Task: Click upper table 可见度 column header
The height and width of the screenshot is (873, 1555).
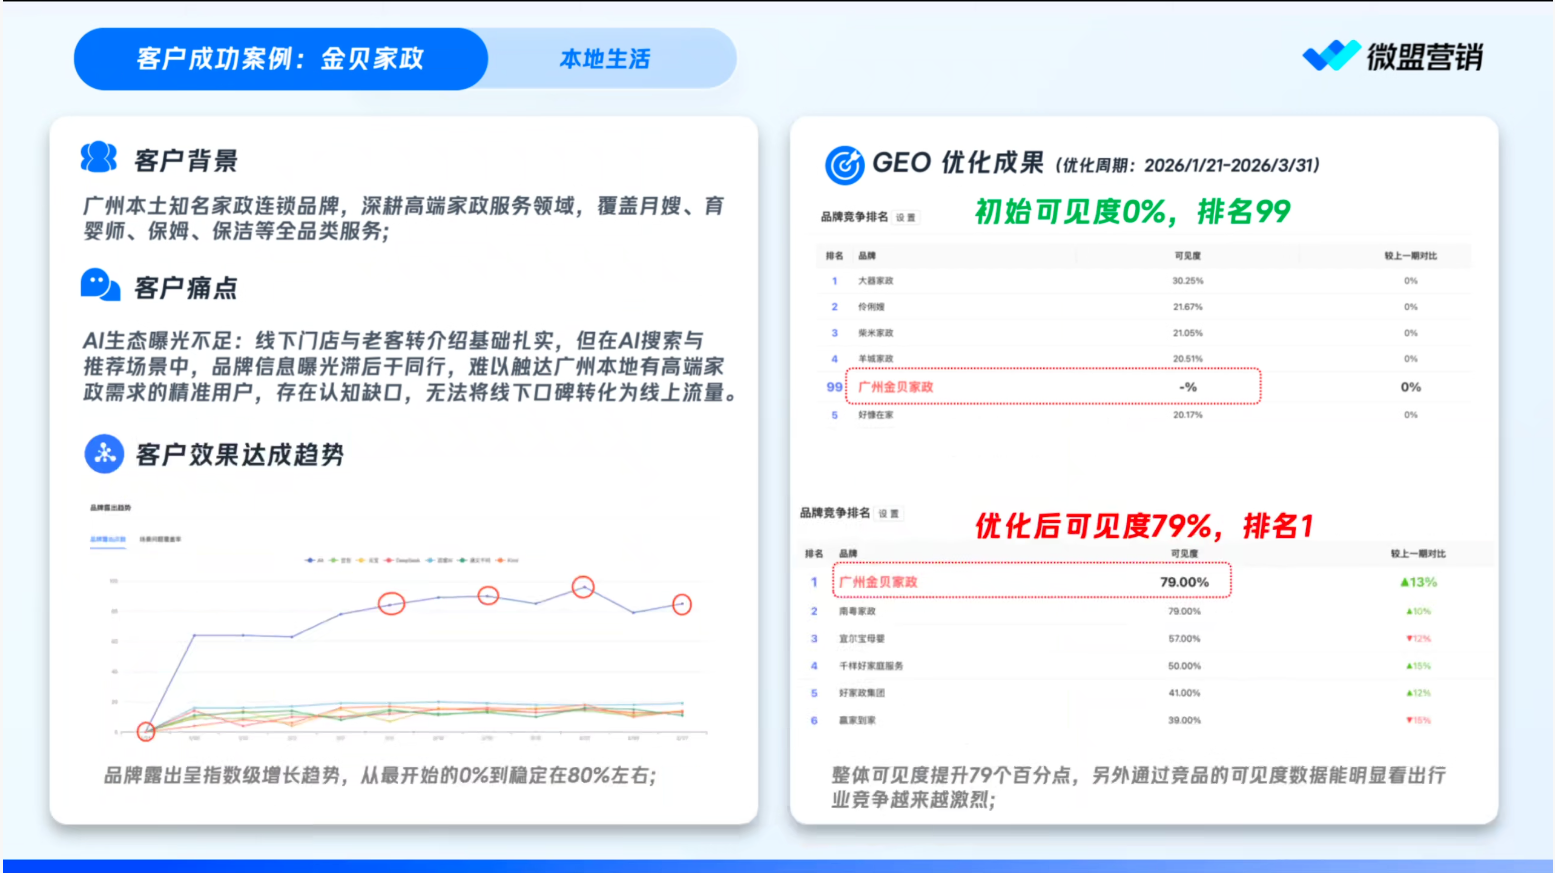Action: pos(1188,256)
